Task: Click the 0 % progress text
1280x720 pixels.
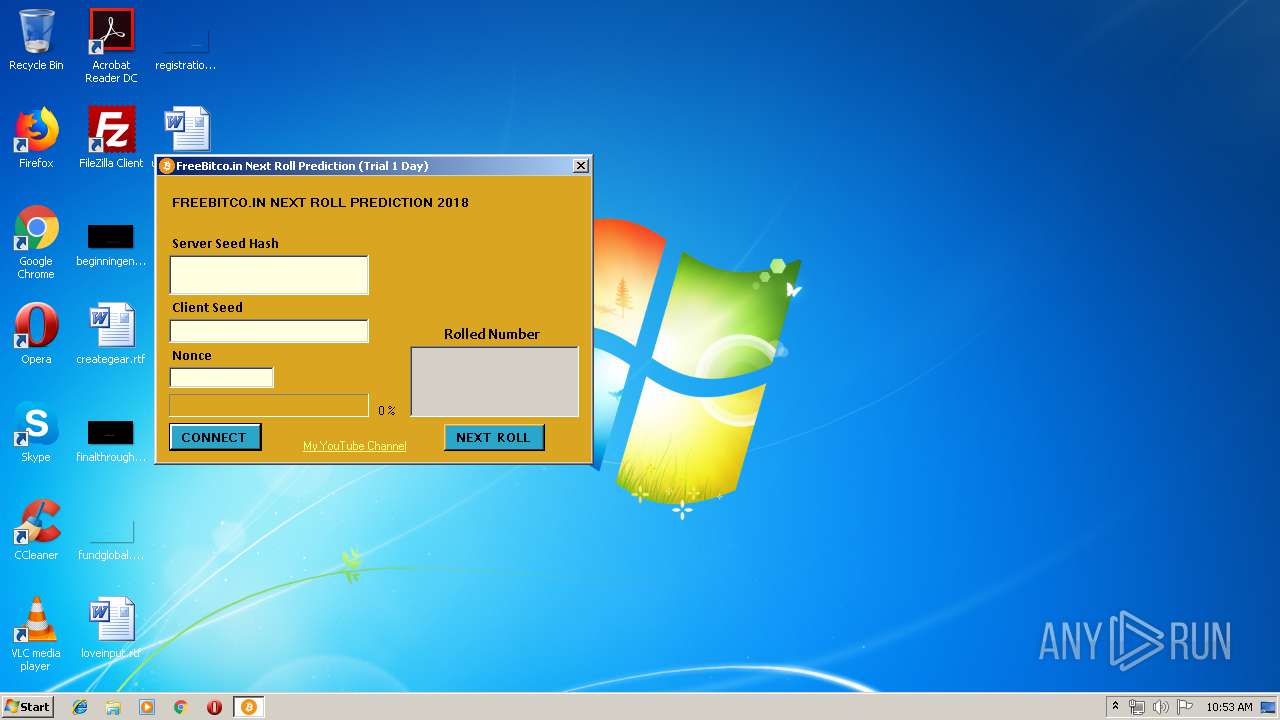Action: pos(387,411)
